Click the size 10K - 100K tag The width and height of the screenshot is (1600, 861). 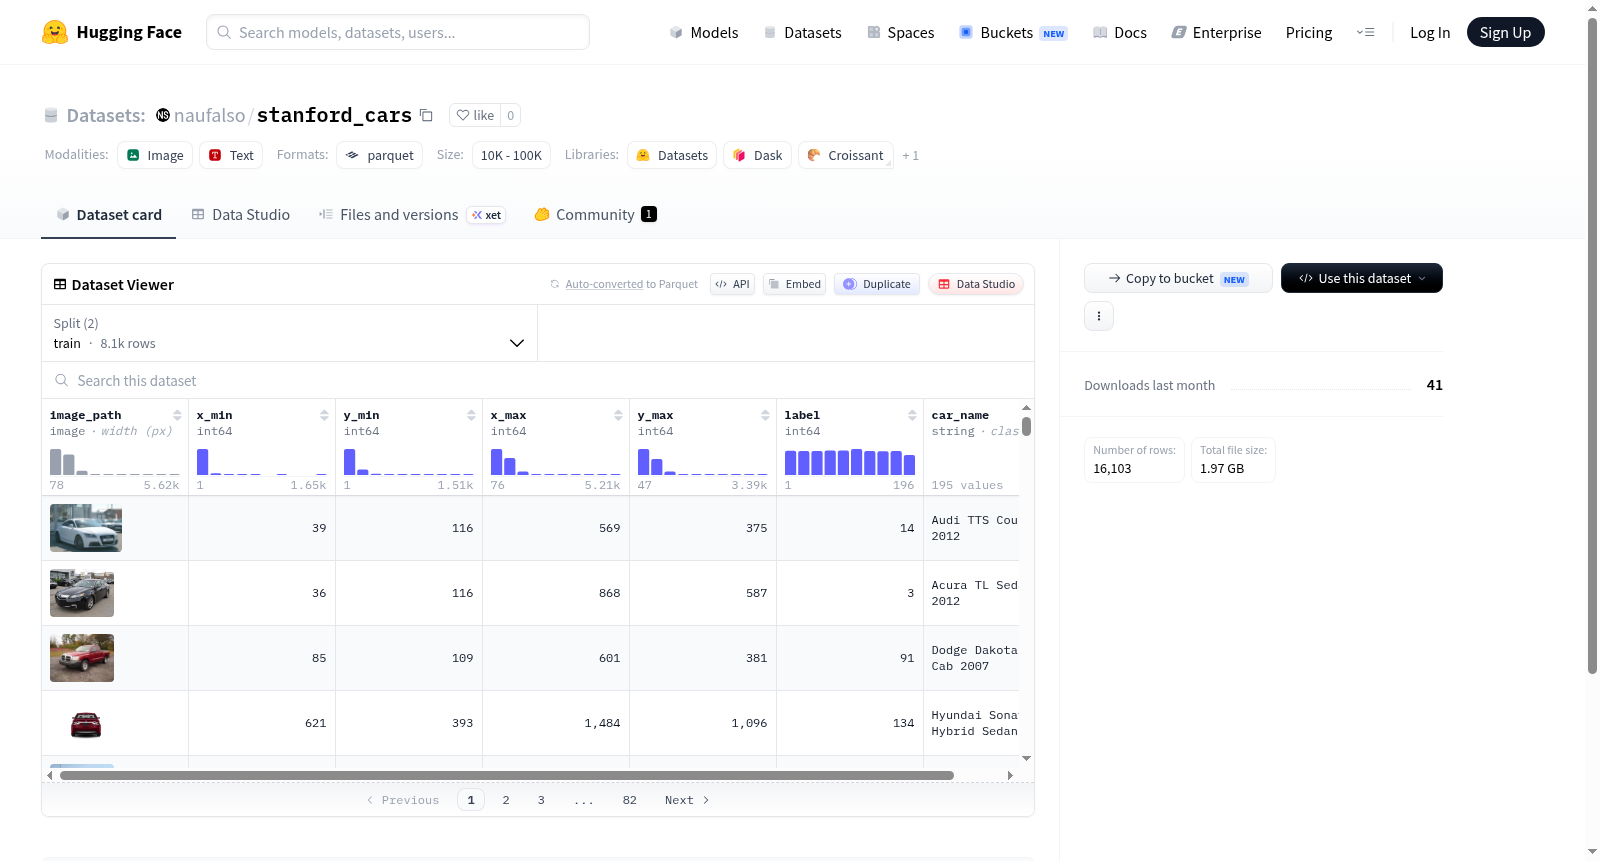coord(511,155)
